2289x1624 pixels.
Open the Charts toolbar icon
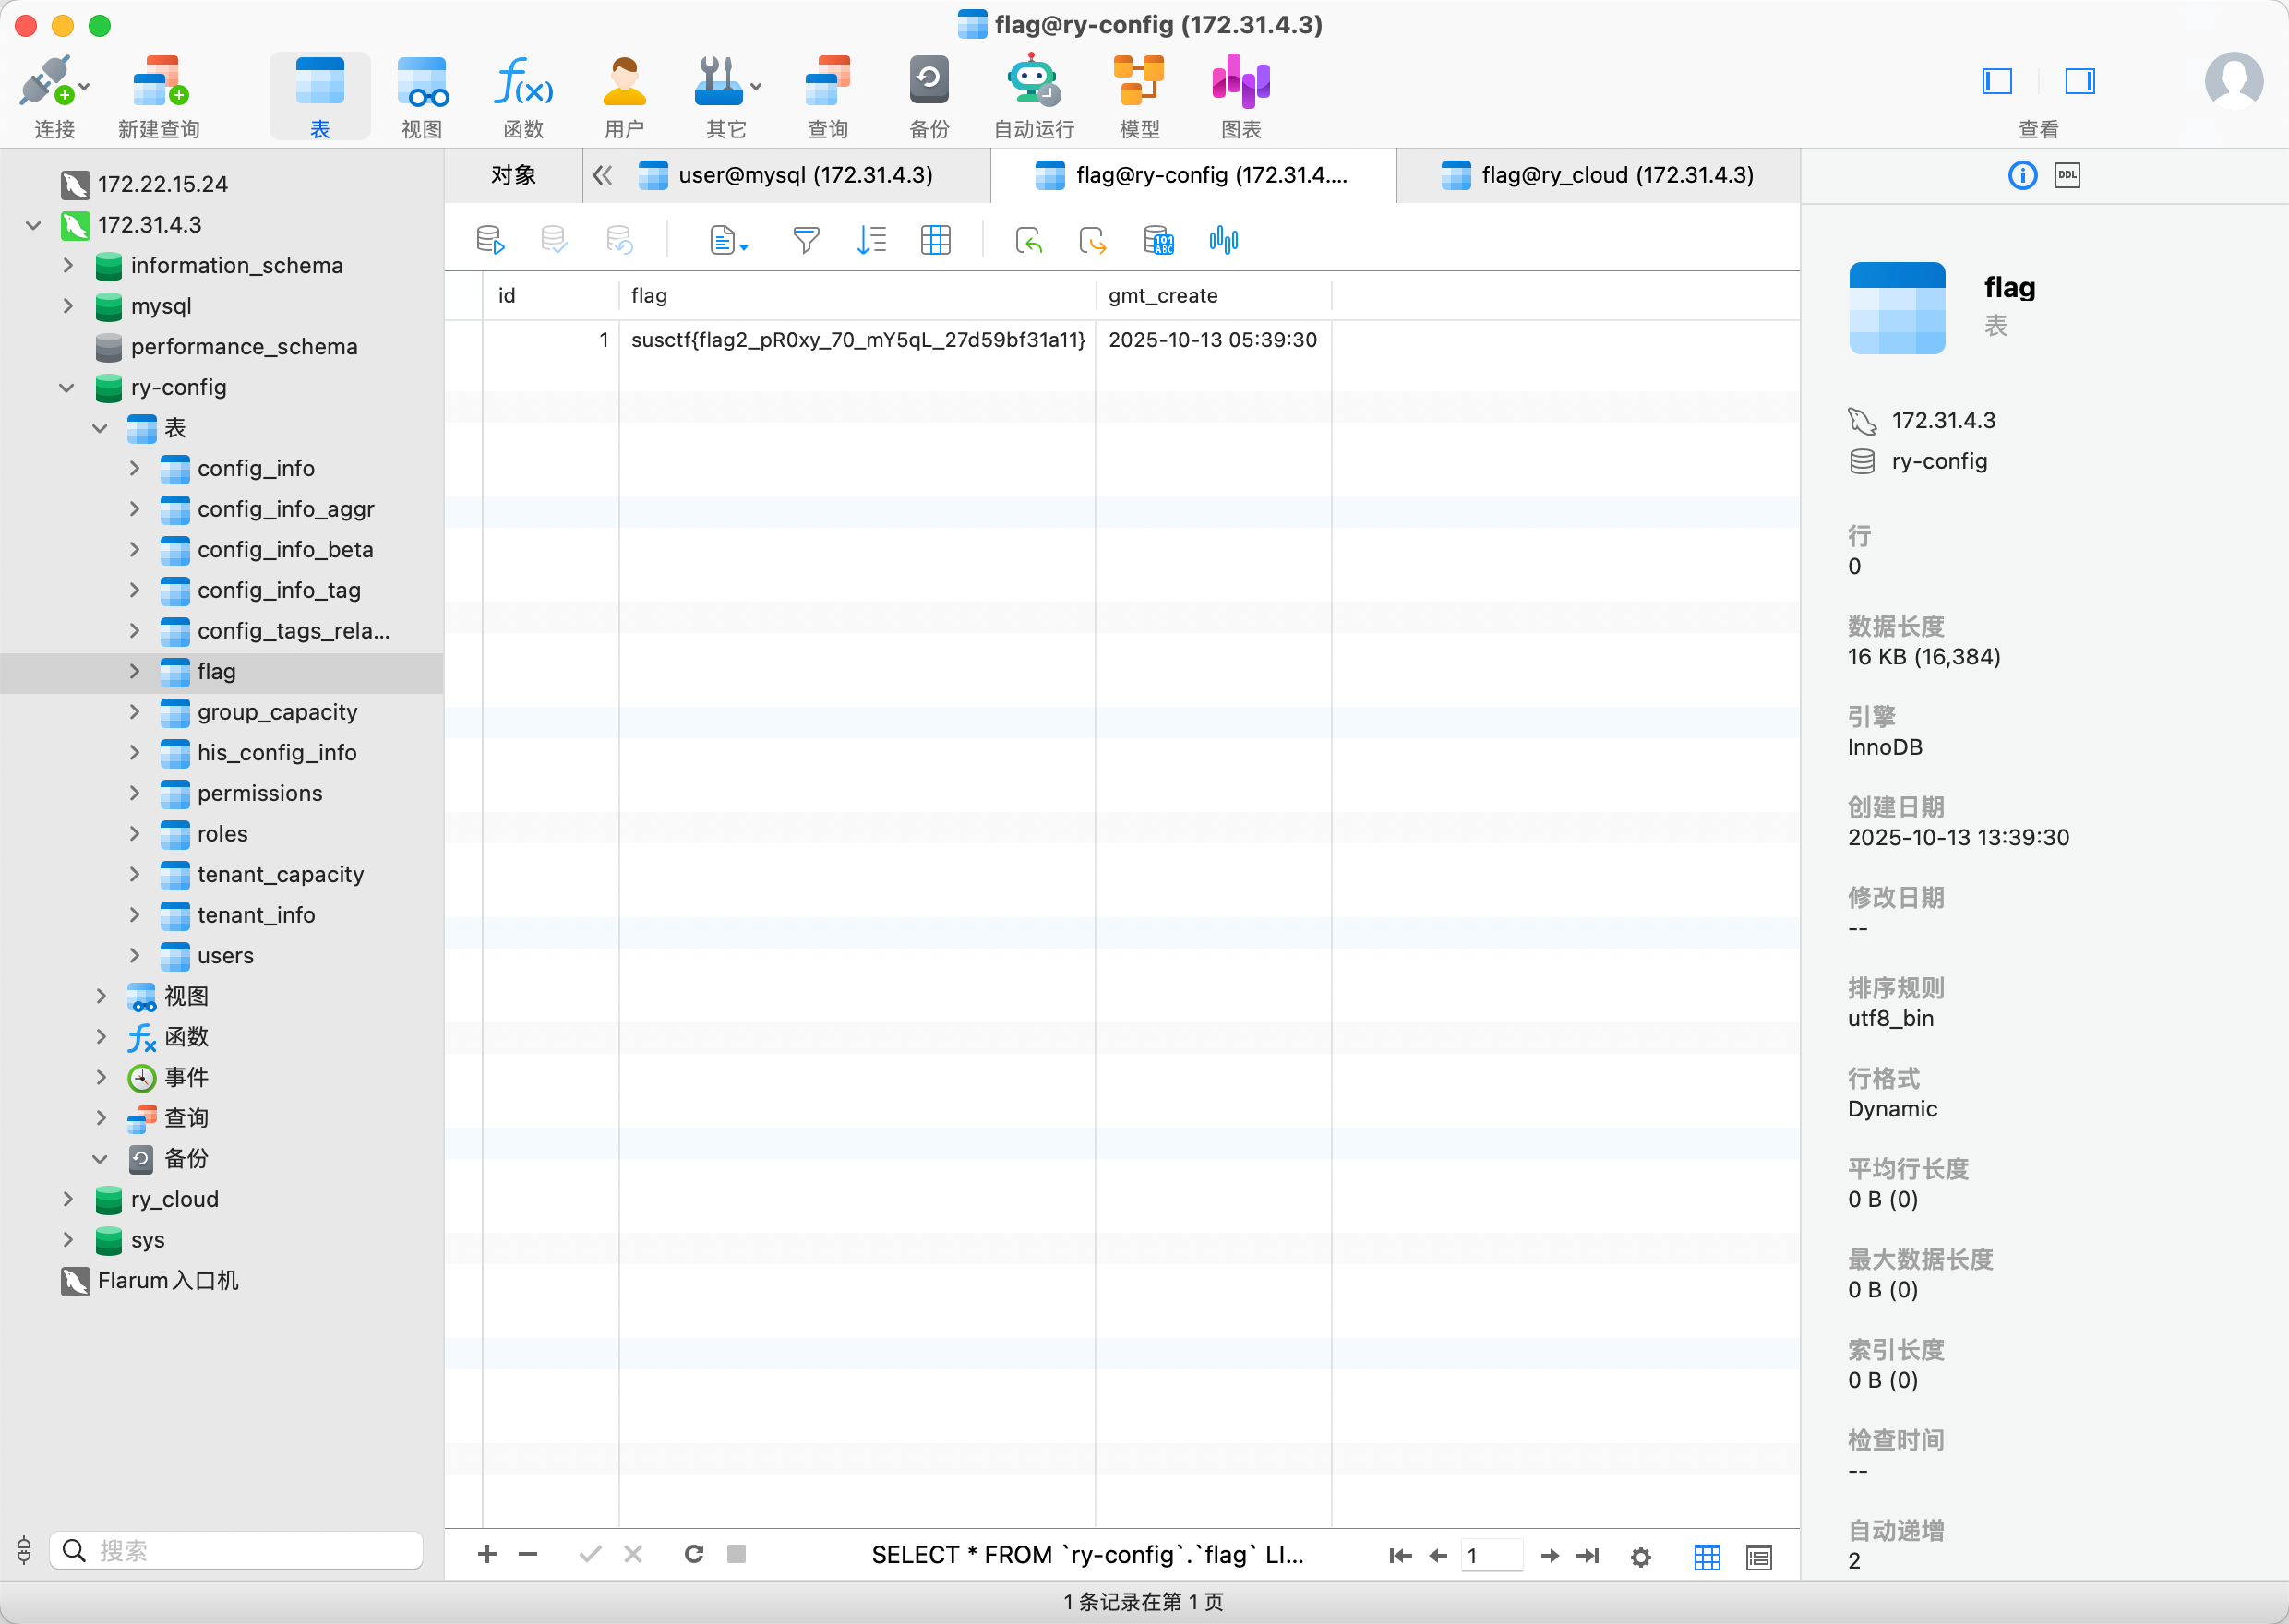coord(1240,82)
